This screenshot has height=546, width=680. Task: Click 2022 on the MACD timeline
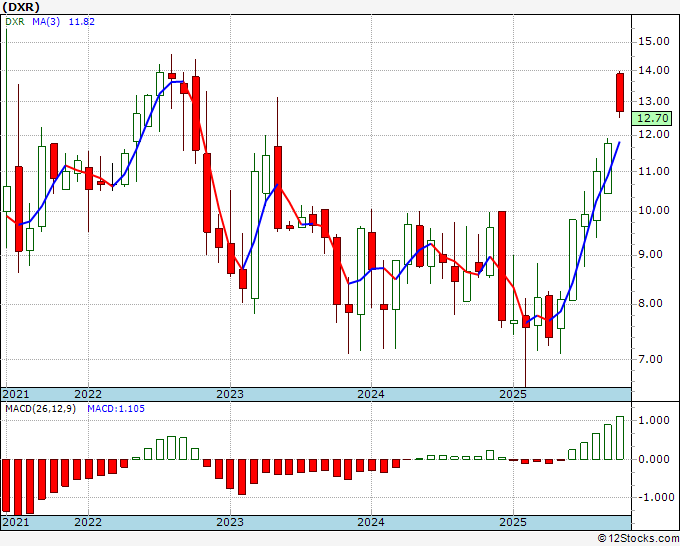pyautogui.click(x=88, y=522)
